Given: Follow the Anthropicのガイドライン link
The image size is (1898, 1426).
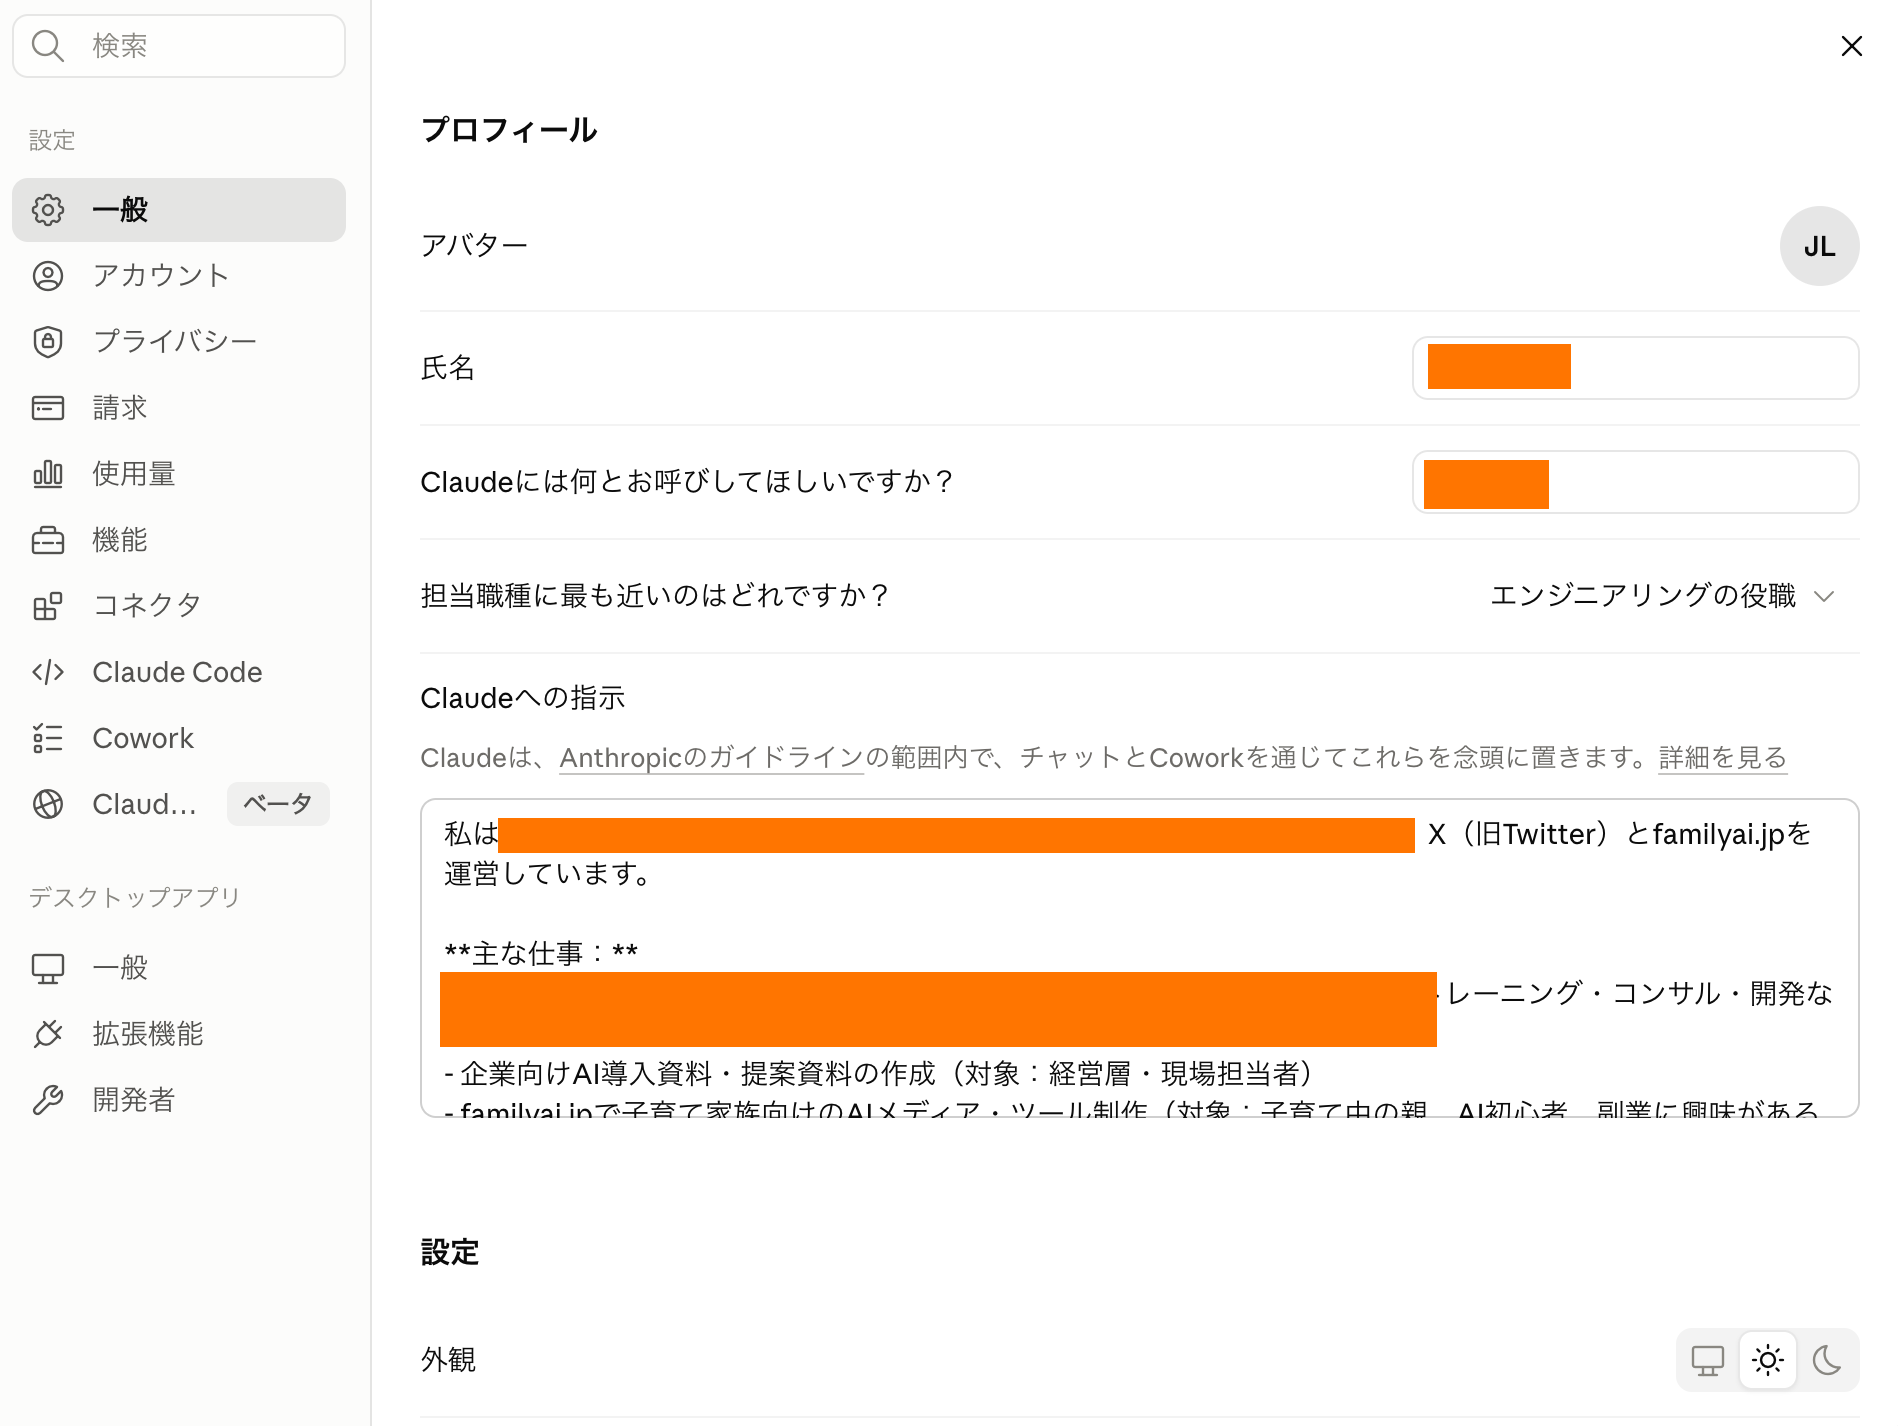Looking at the screenshot, I should [x=711, y=758].
